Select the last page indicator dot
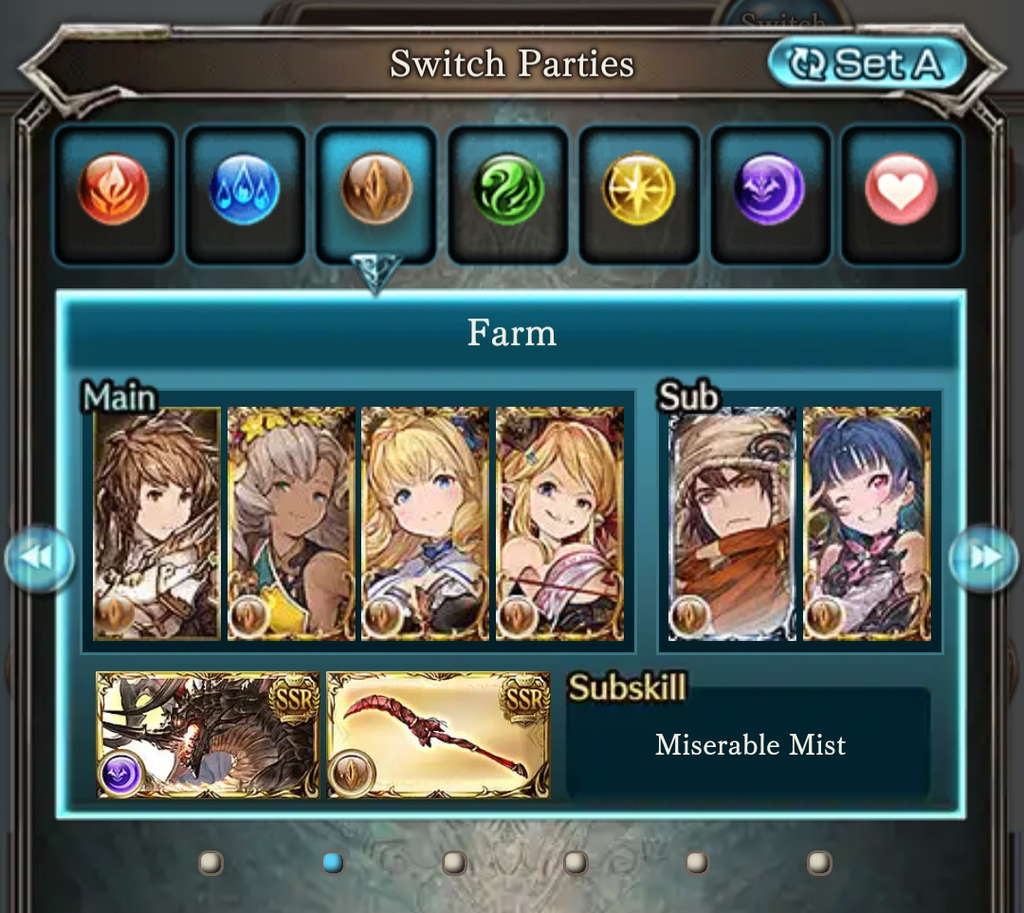 pos(819,863)
